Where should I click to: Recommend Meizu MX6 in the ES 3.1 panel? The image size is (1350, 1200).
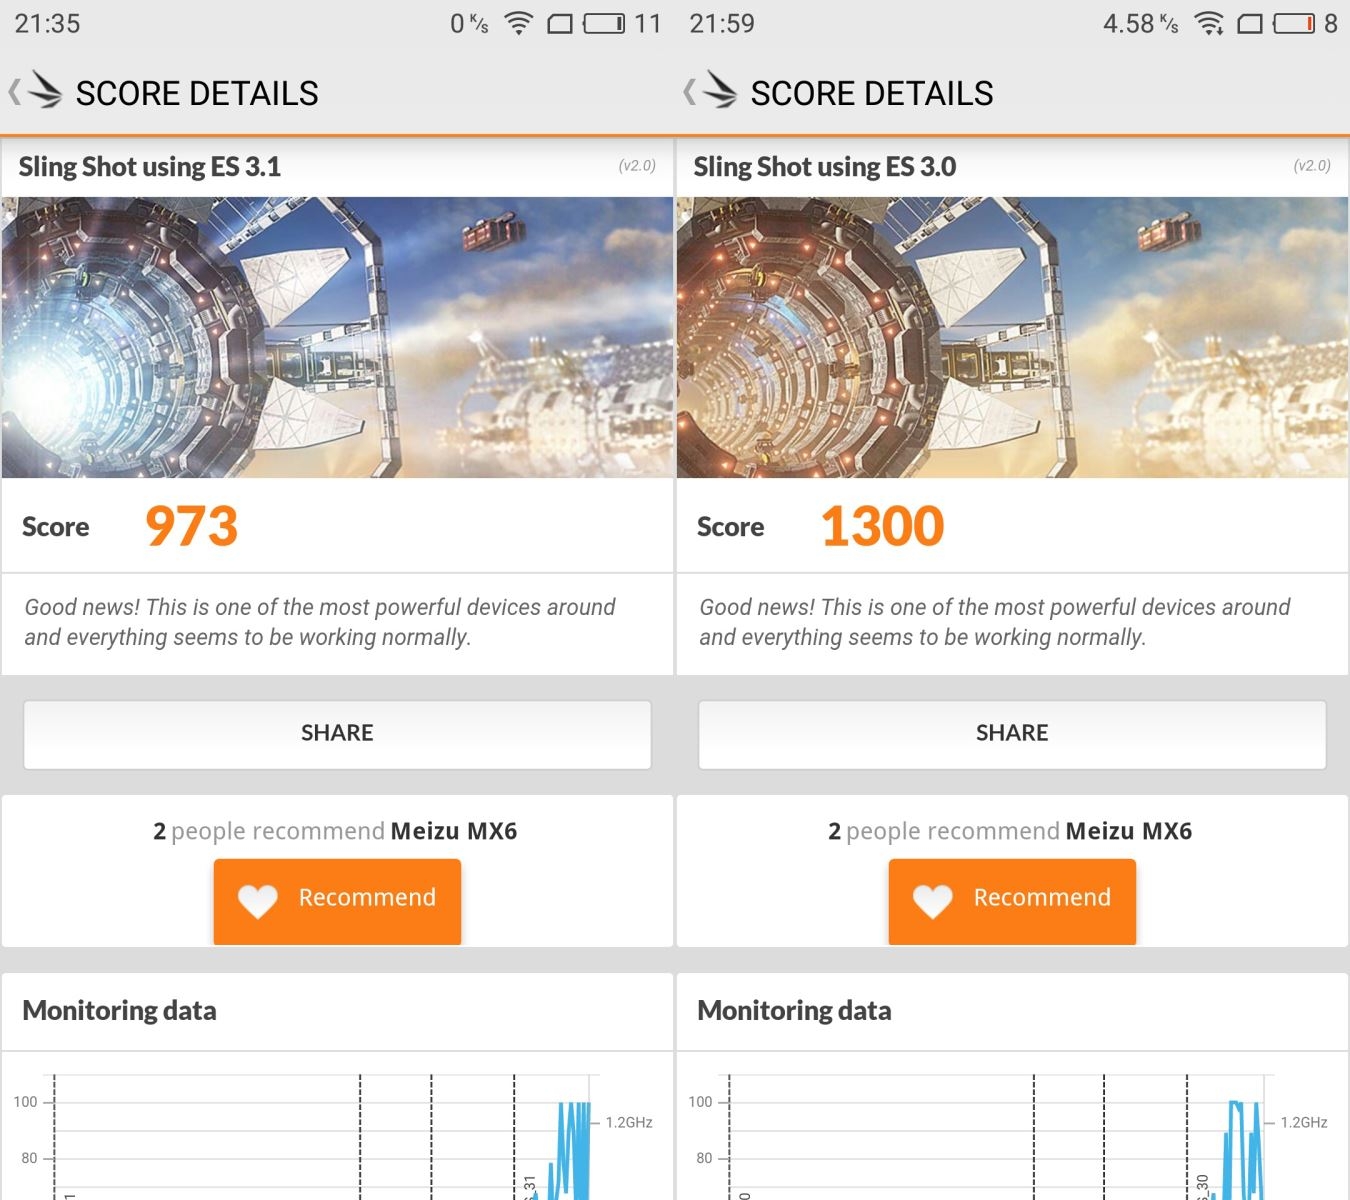(337, 900)
